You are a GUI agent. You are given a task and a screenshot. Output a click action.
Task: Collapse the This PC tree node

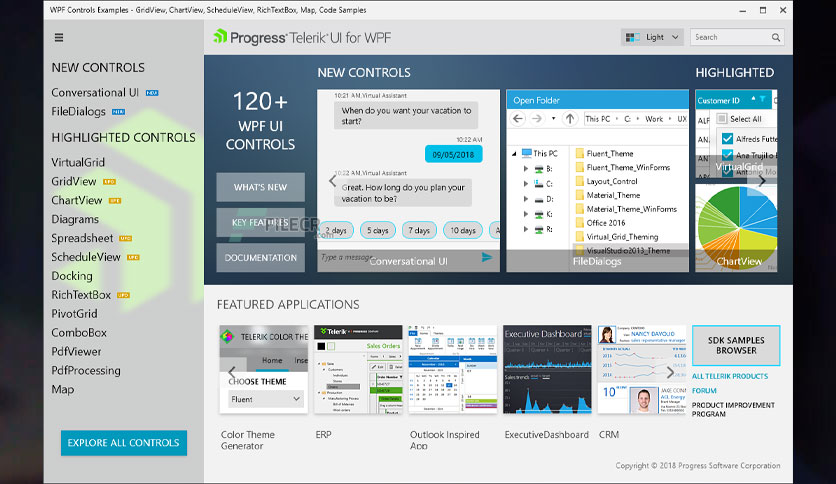[514, 154]
